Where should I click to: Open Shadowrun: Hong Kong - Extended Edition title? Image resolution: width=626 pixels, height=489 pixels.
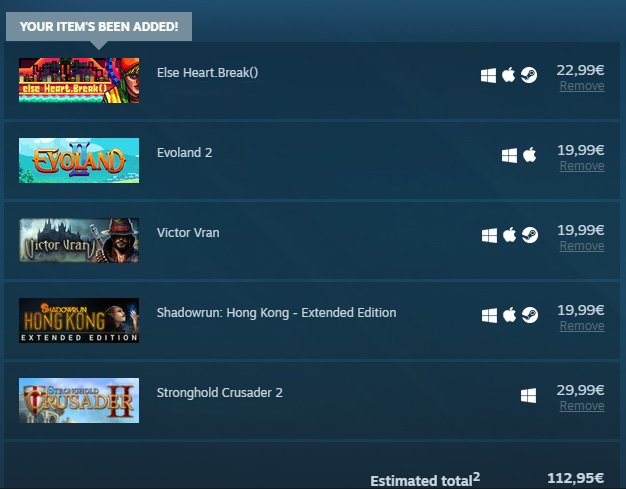276,313
